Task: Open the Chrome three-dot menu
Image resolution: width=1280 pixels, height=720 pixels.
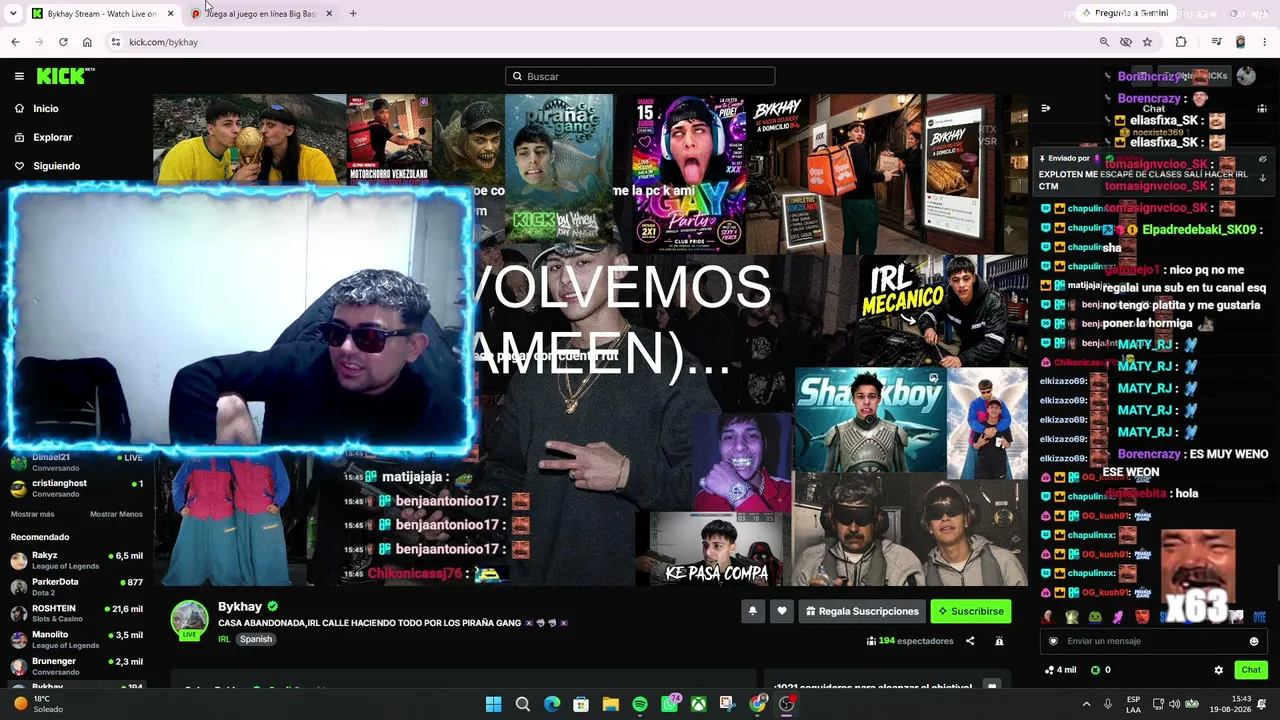Action: (1264, 42)
